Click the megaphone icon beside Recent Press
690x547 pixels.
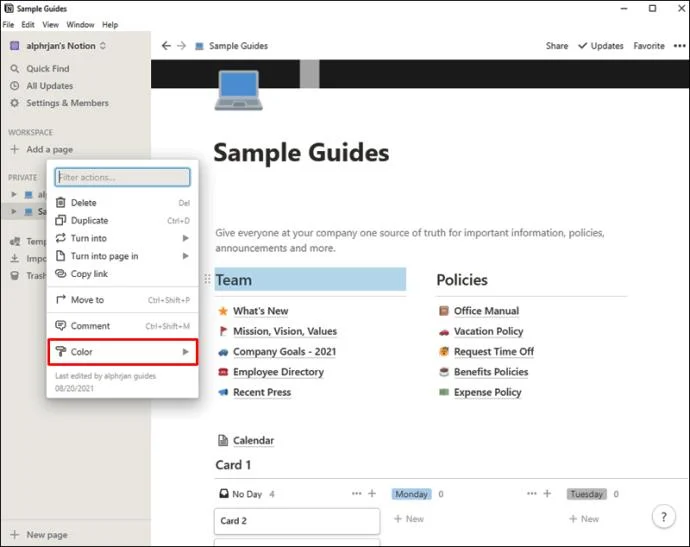point(223,392)
